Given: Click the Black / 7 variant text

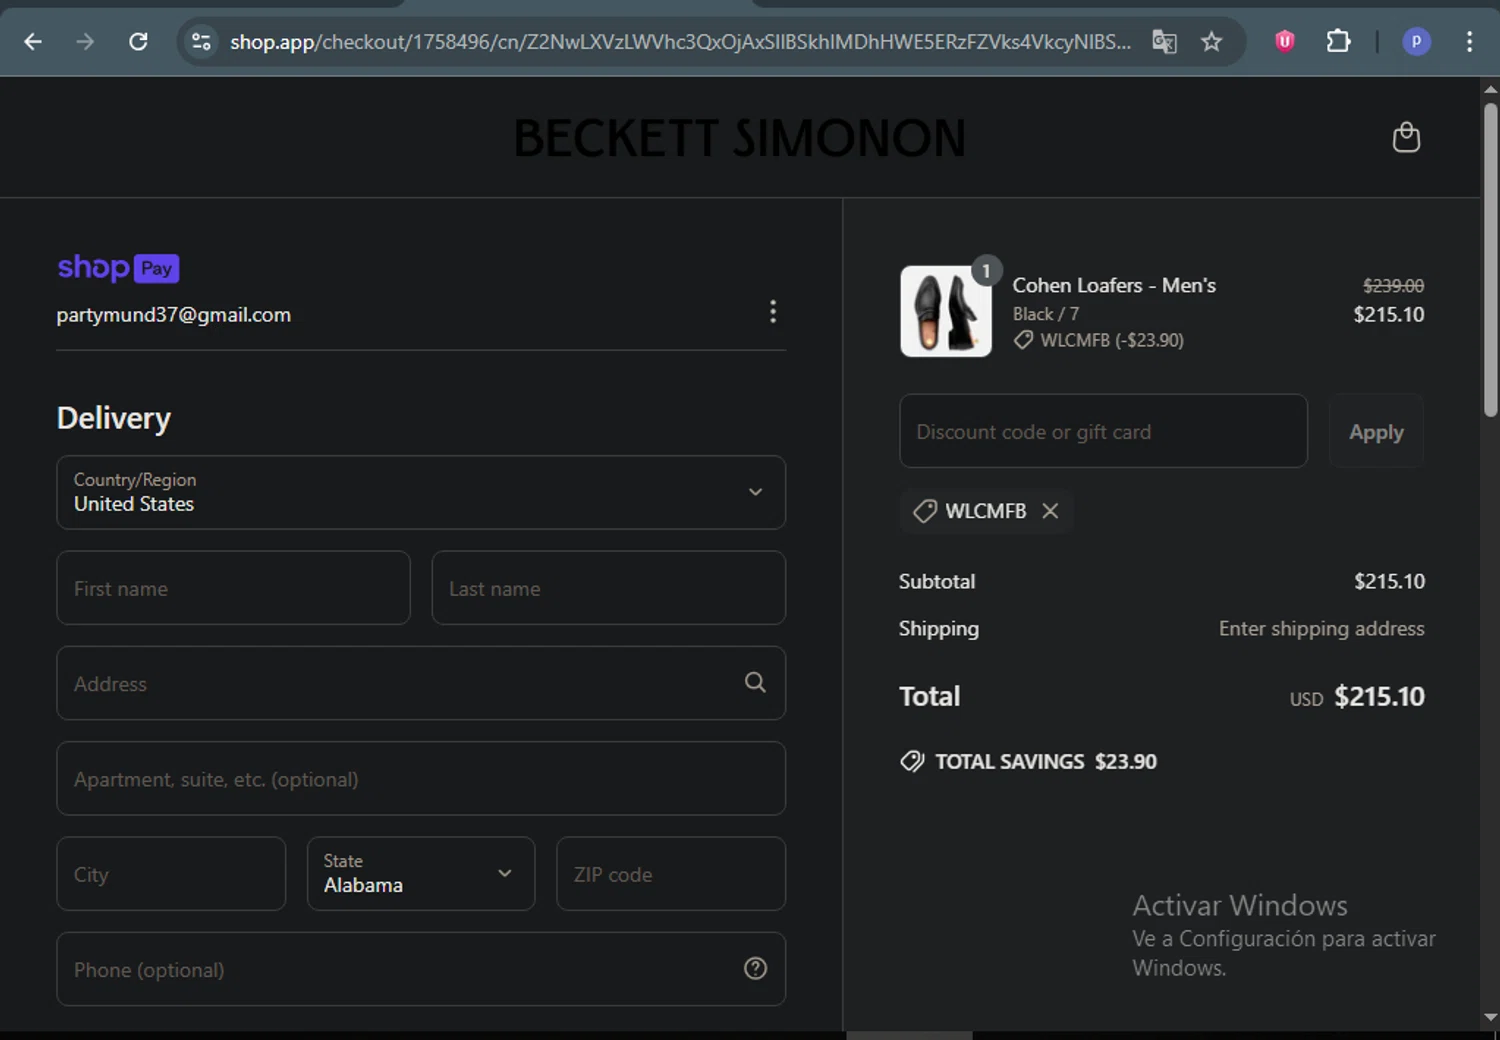Looking at the screenshot, I should pos(1045,314).
